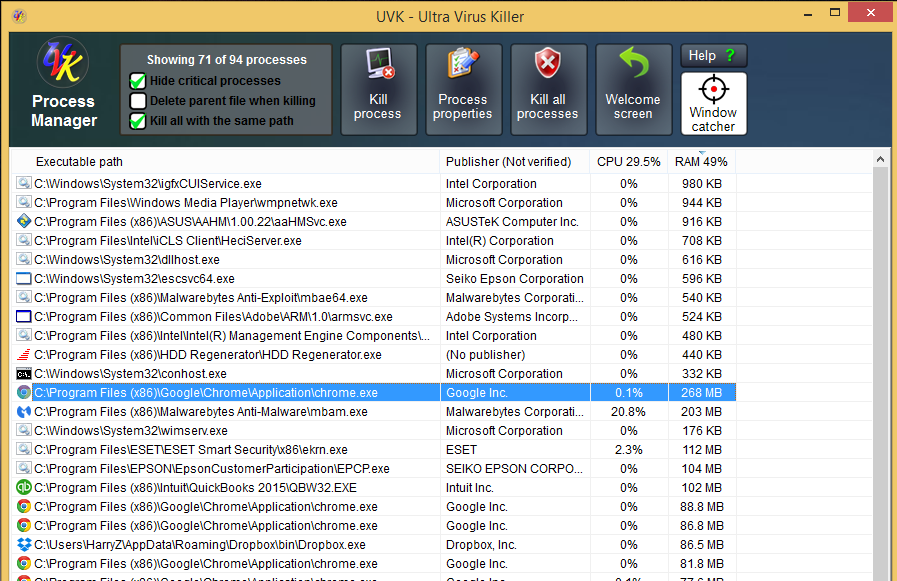Click the 20.8% CPU value
The height and width of the screenshot is (581, 897).
[628, 412]
